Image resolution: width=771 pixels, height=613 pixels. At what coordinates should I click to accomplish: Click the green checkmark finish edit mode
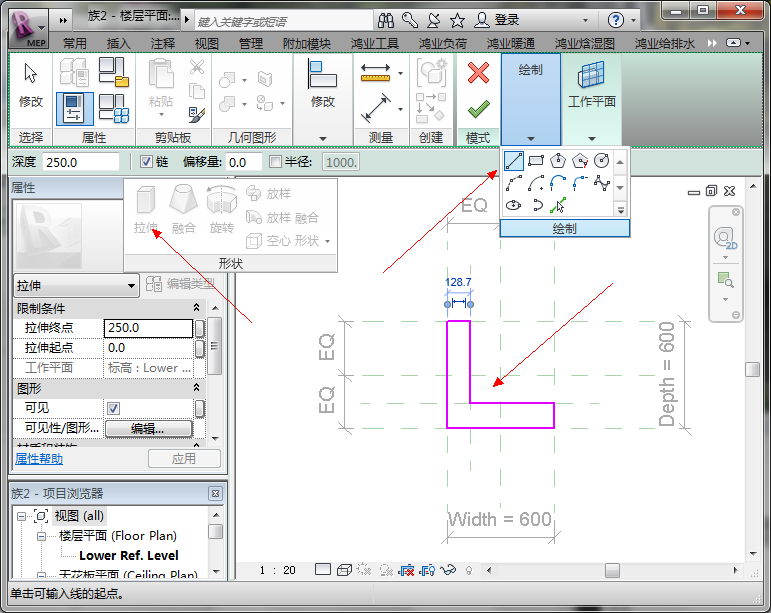(478, 109)
